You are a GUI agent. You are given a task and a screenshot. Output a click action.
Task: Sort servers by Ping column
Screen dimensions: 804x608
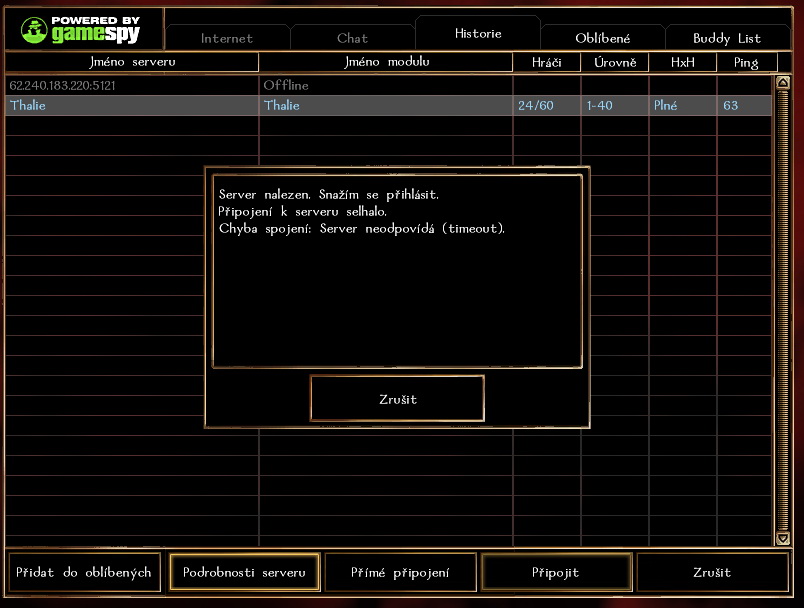point(745,62)
